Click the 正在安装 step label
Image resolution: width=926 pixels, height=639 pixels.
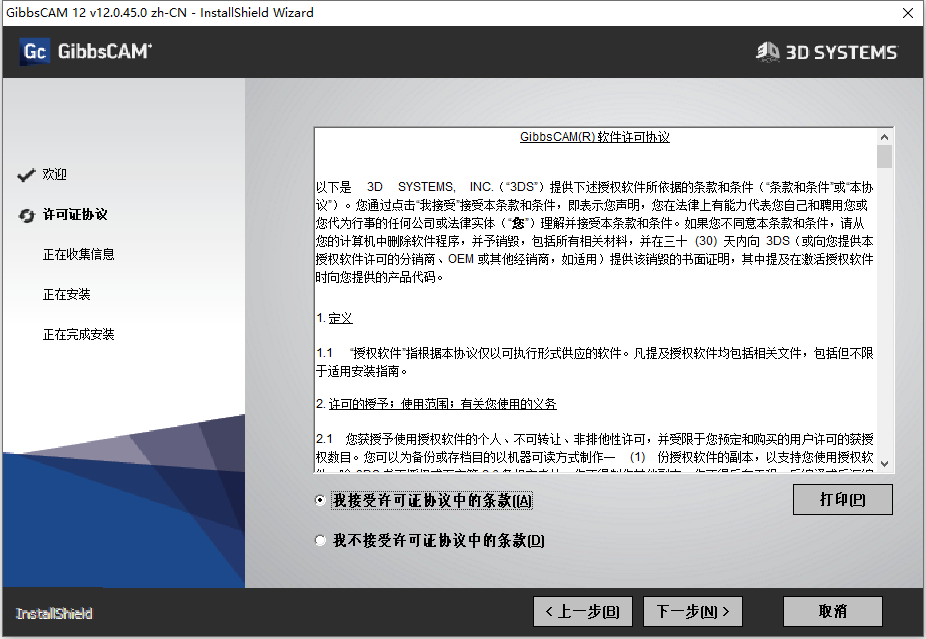(x=67, y=295)
